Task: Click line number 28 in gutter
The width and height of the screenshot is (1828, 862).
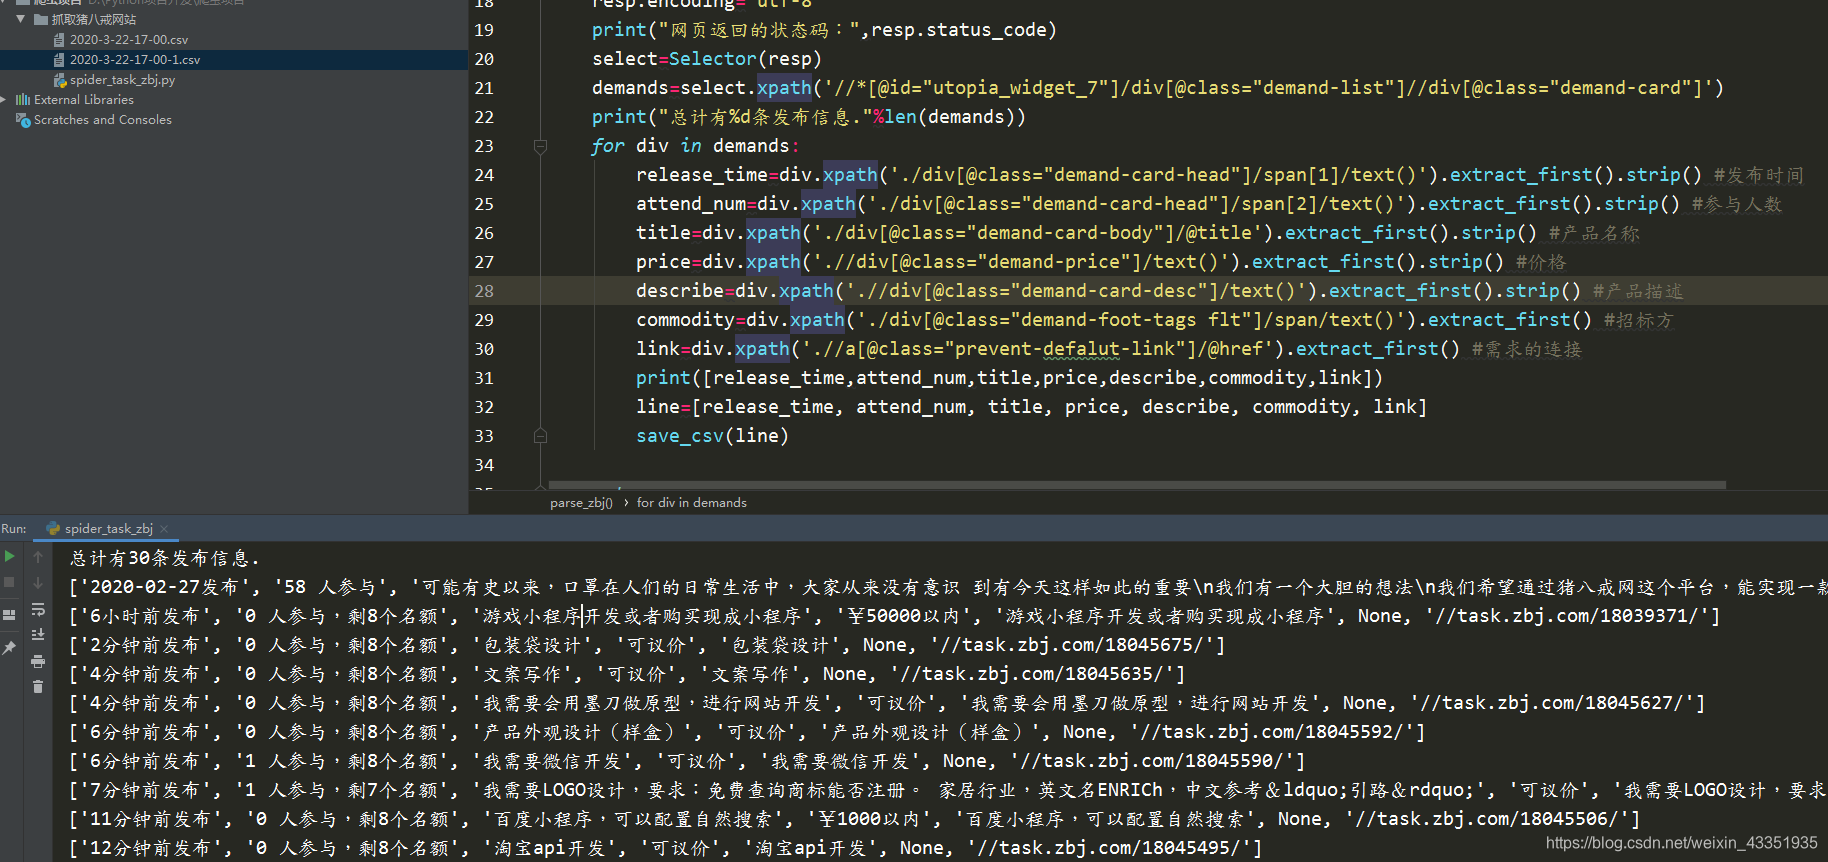Action: 484,291
